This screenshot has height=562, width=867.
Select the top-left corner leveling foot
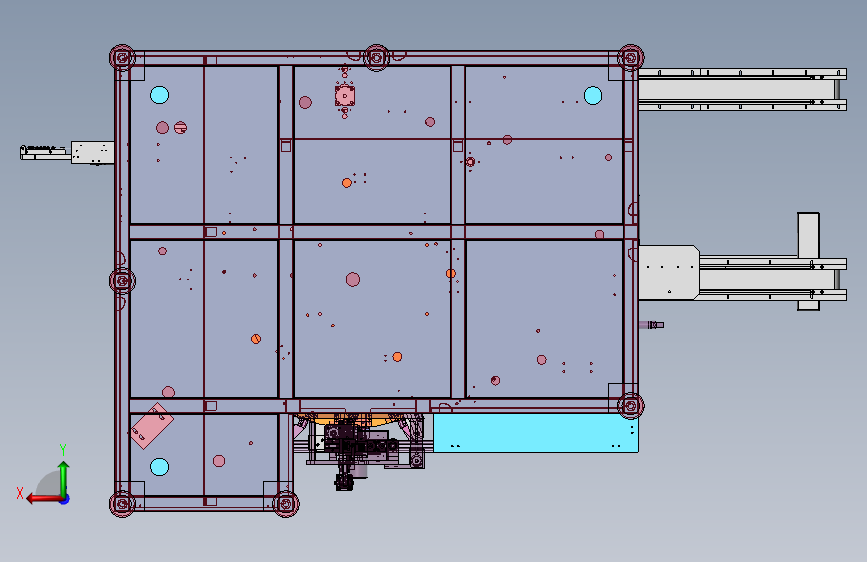click(122, 58)
